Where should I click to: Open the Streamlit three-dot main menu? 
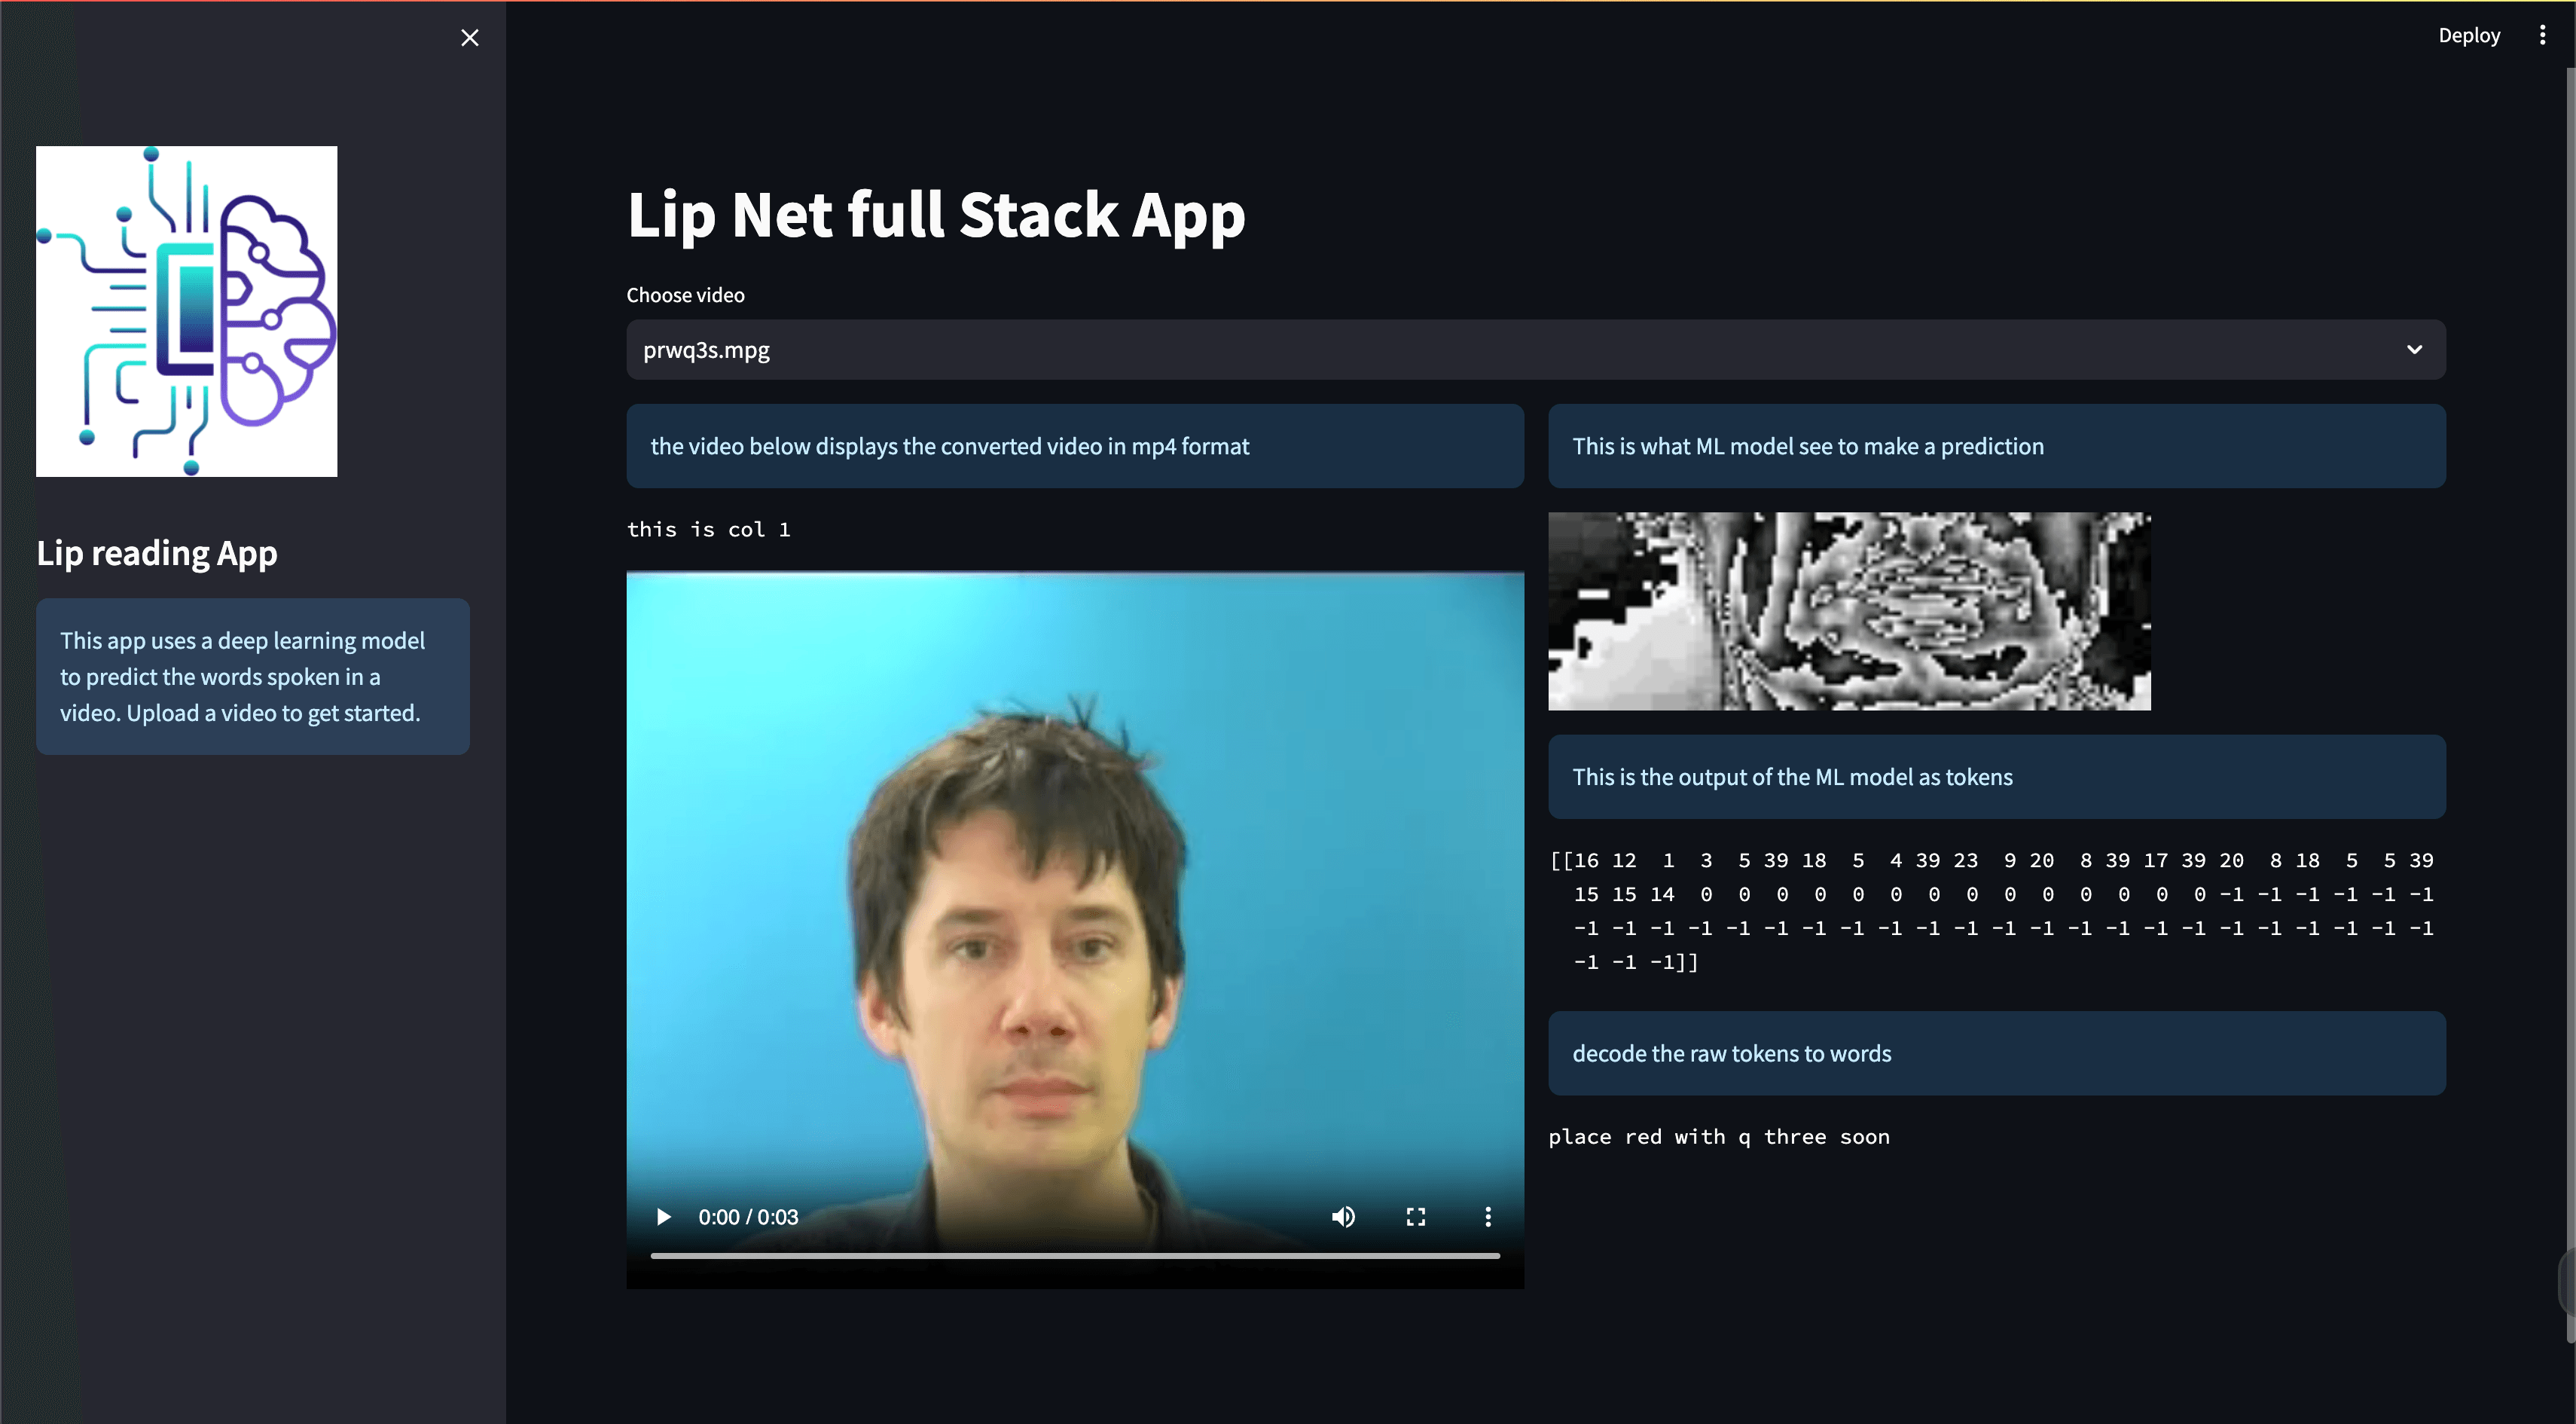2542,36
